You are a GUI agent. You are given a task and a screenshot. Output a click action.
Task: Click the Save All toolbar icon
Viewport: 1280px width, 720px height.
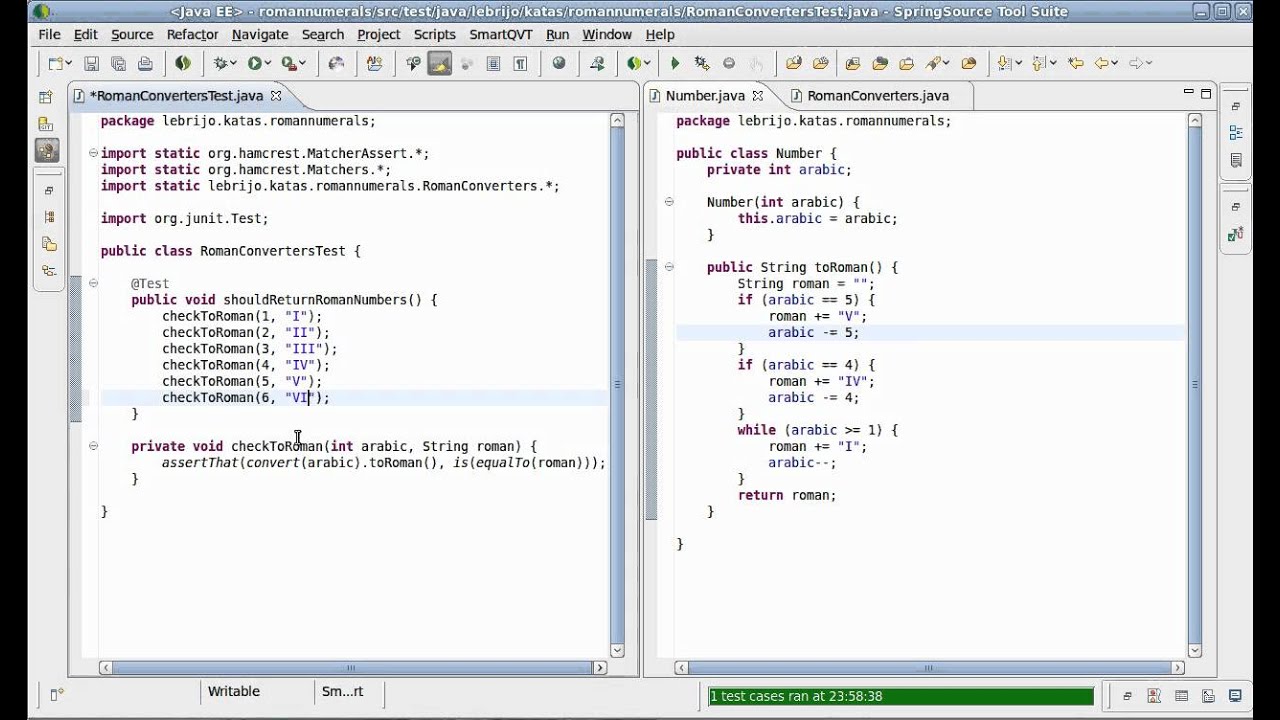(118, 63)
